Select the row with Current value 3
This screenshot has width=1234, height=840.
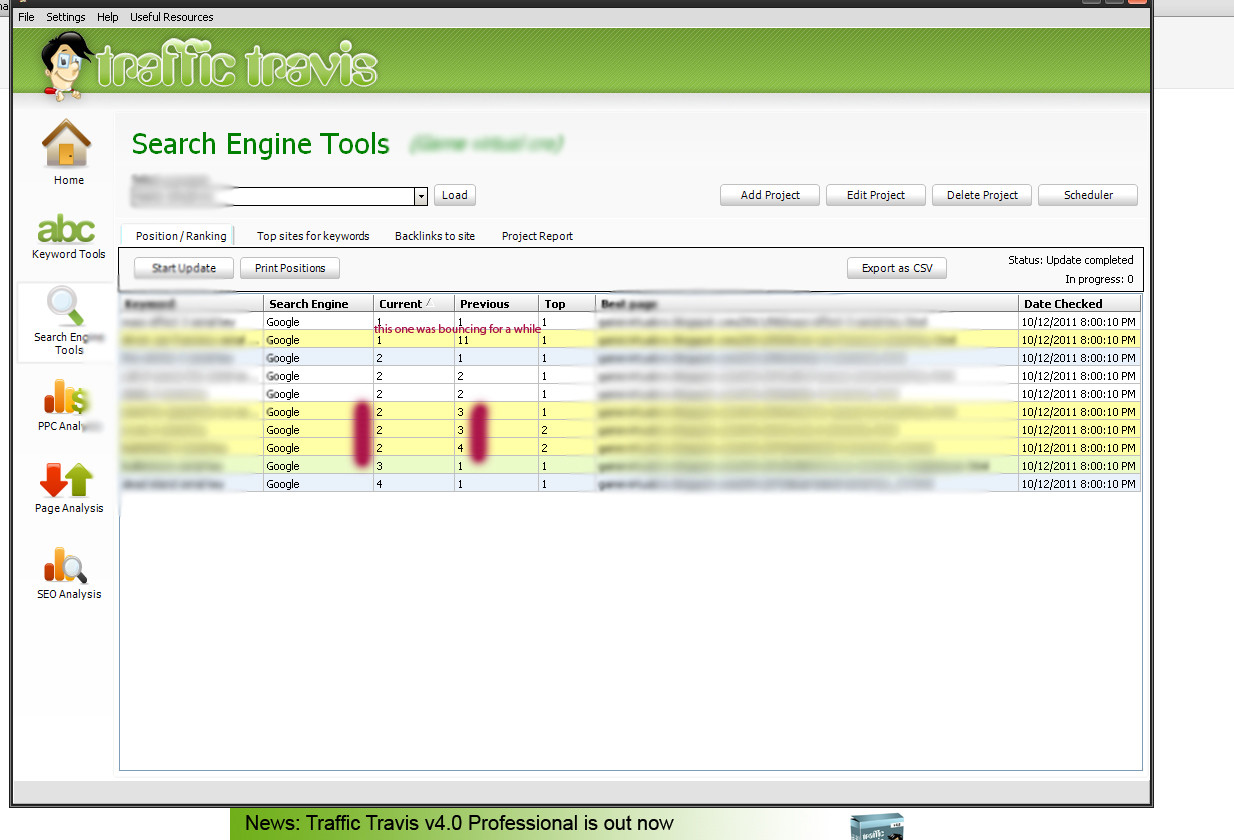[630, 466]
